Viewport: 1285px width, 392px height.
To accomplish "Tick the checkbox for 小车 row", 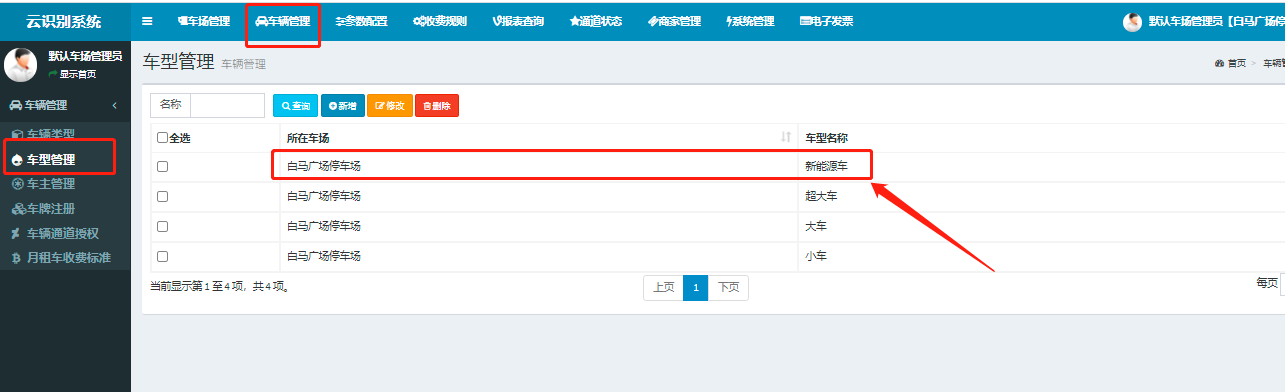I will click(x=163, y=256).
